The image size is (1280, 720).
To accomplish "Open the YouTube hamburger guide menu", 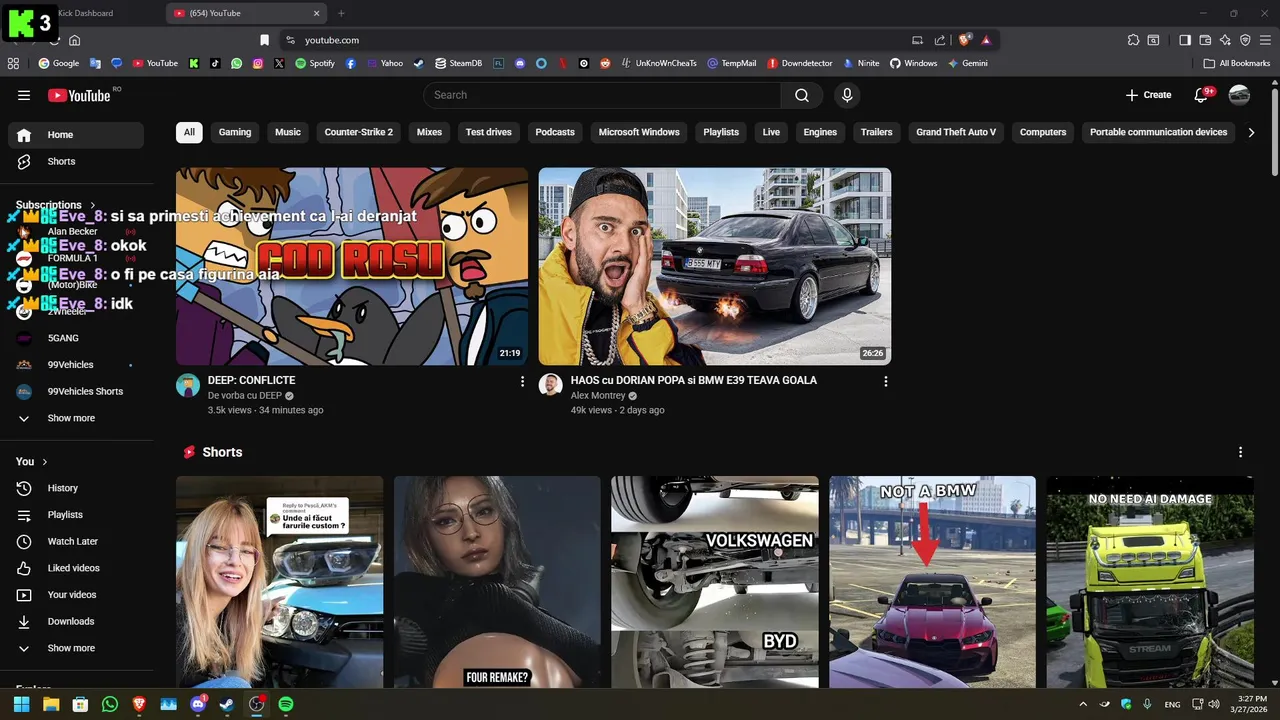I will (24, 95).
